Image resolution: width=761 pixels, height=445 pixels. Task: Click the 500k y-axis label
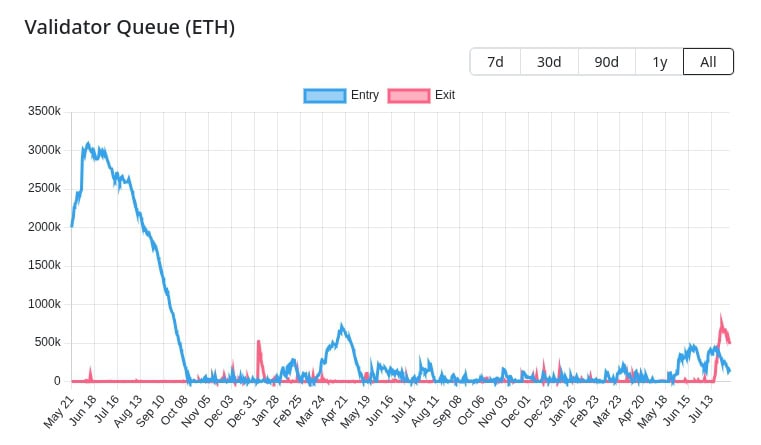click(x=47, y=342)
